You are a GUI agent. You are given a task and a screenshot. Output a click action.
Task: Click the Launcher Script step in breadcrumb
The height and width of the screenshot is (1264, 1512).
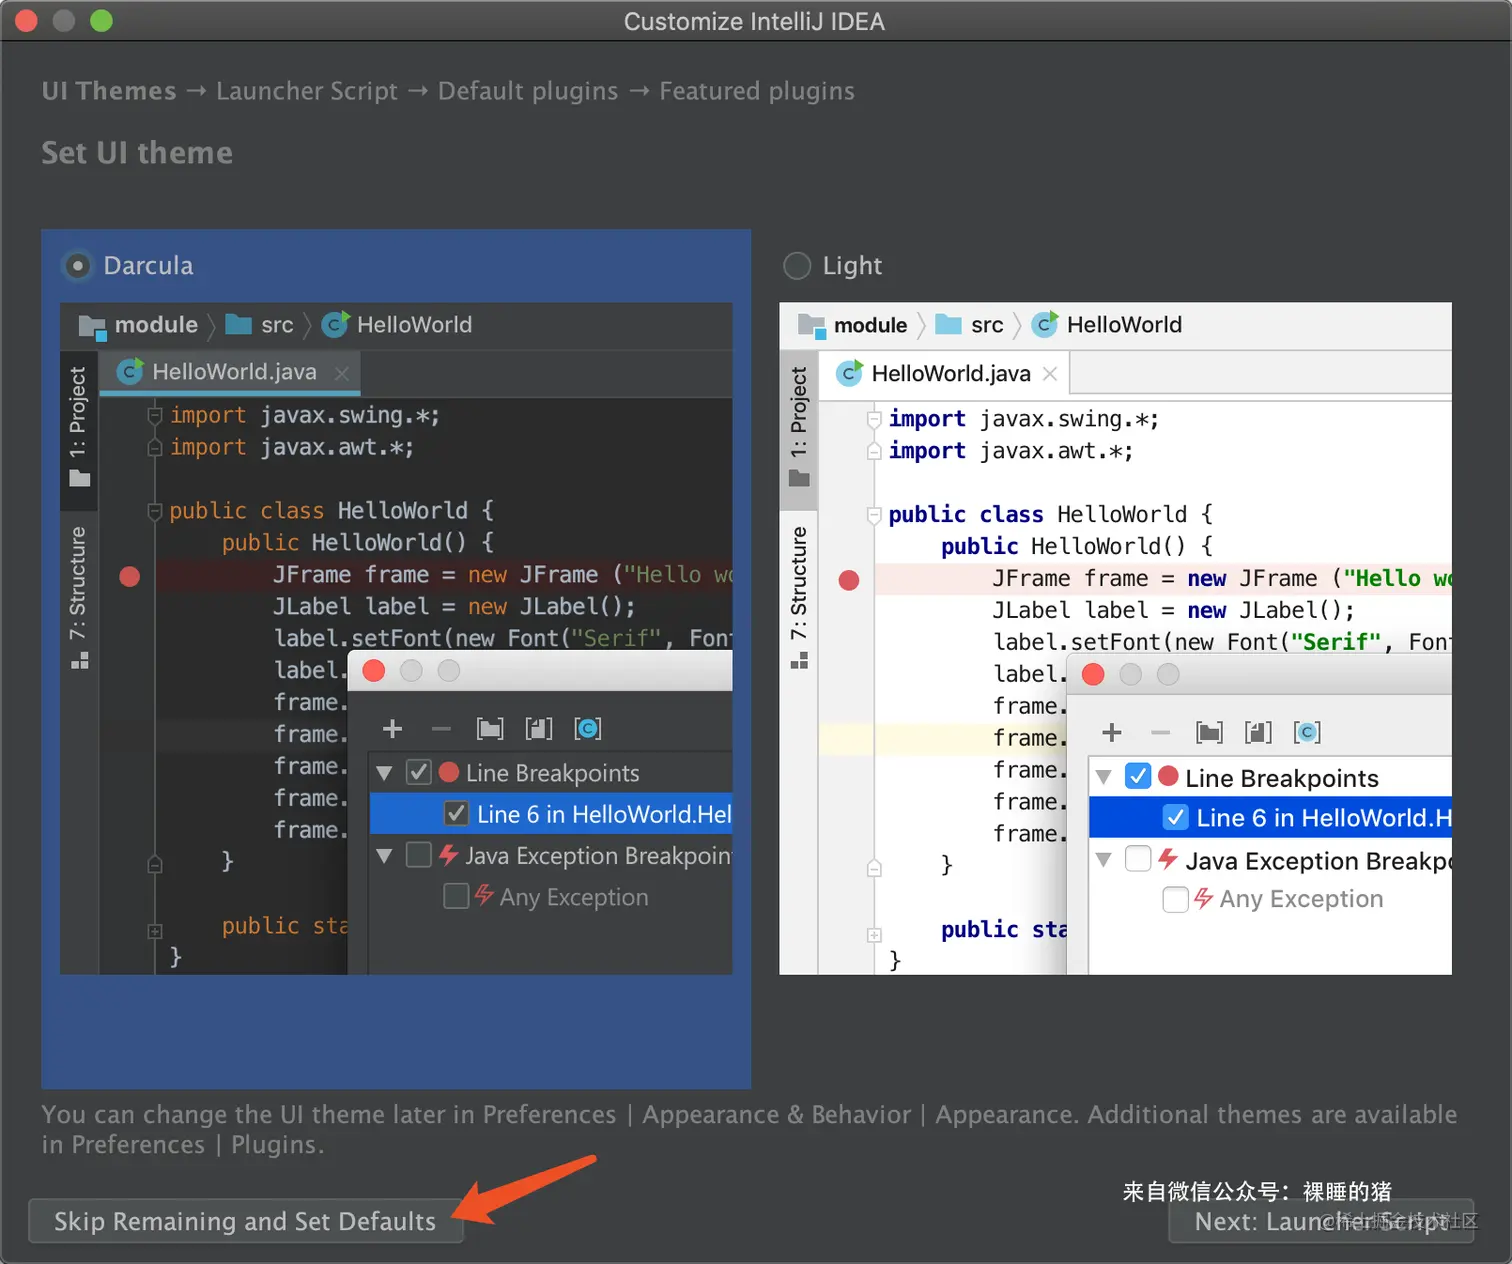(307, 91)
